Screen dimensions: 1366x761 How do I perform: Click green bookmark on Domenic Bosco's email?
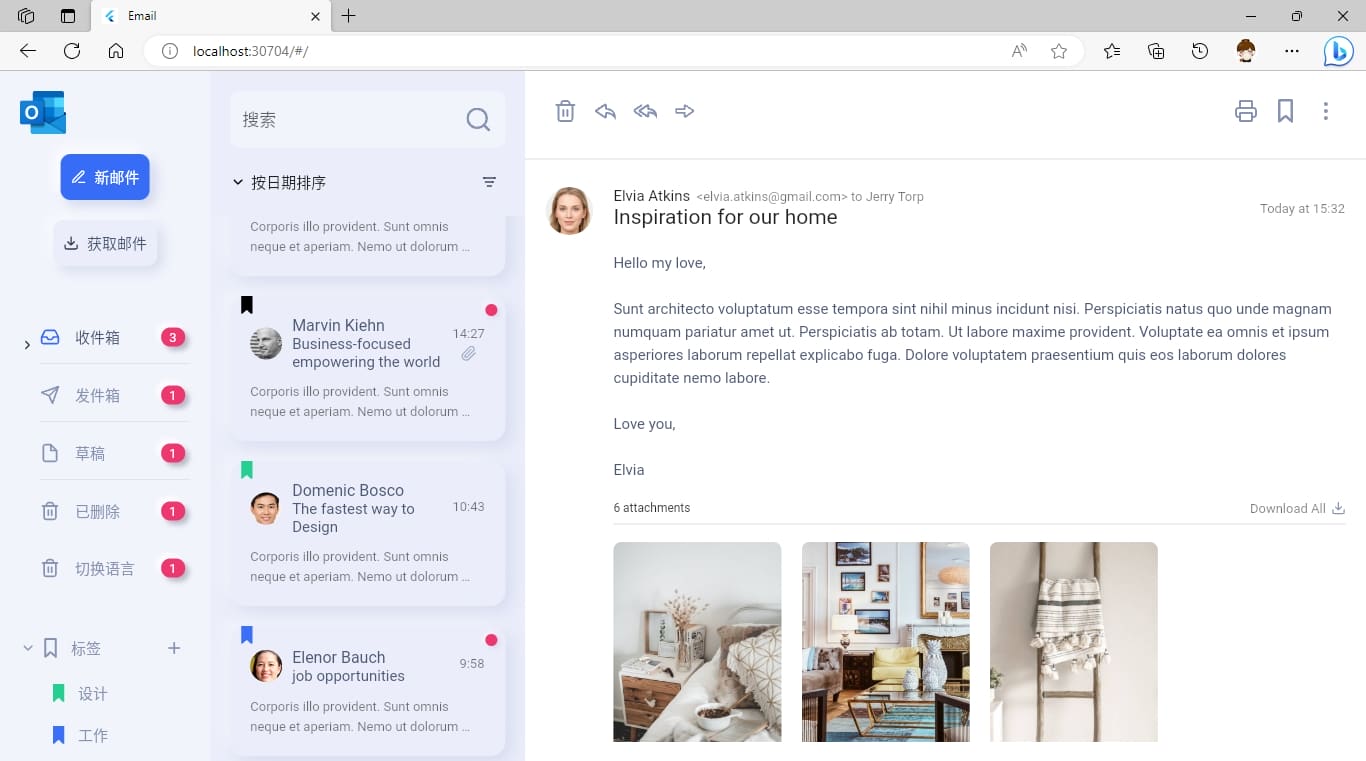click(x=247, y=470)
